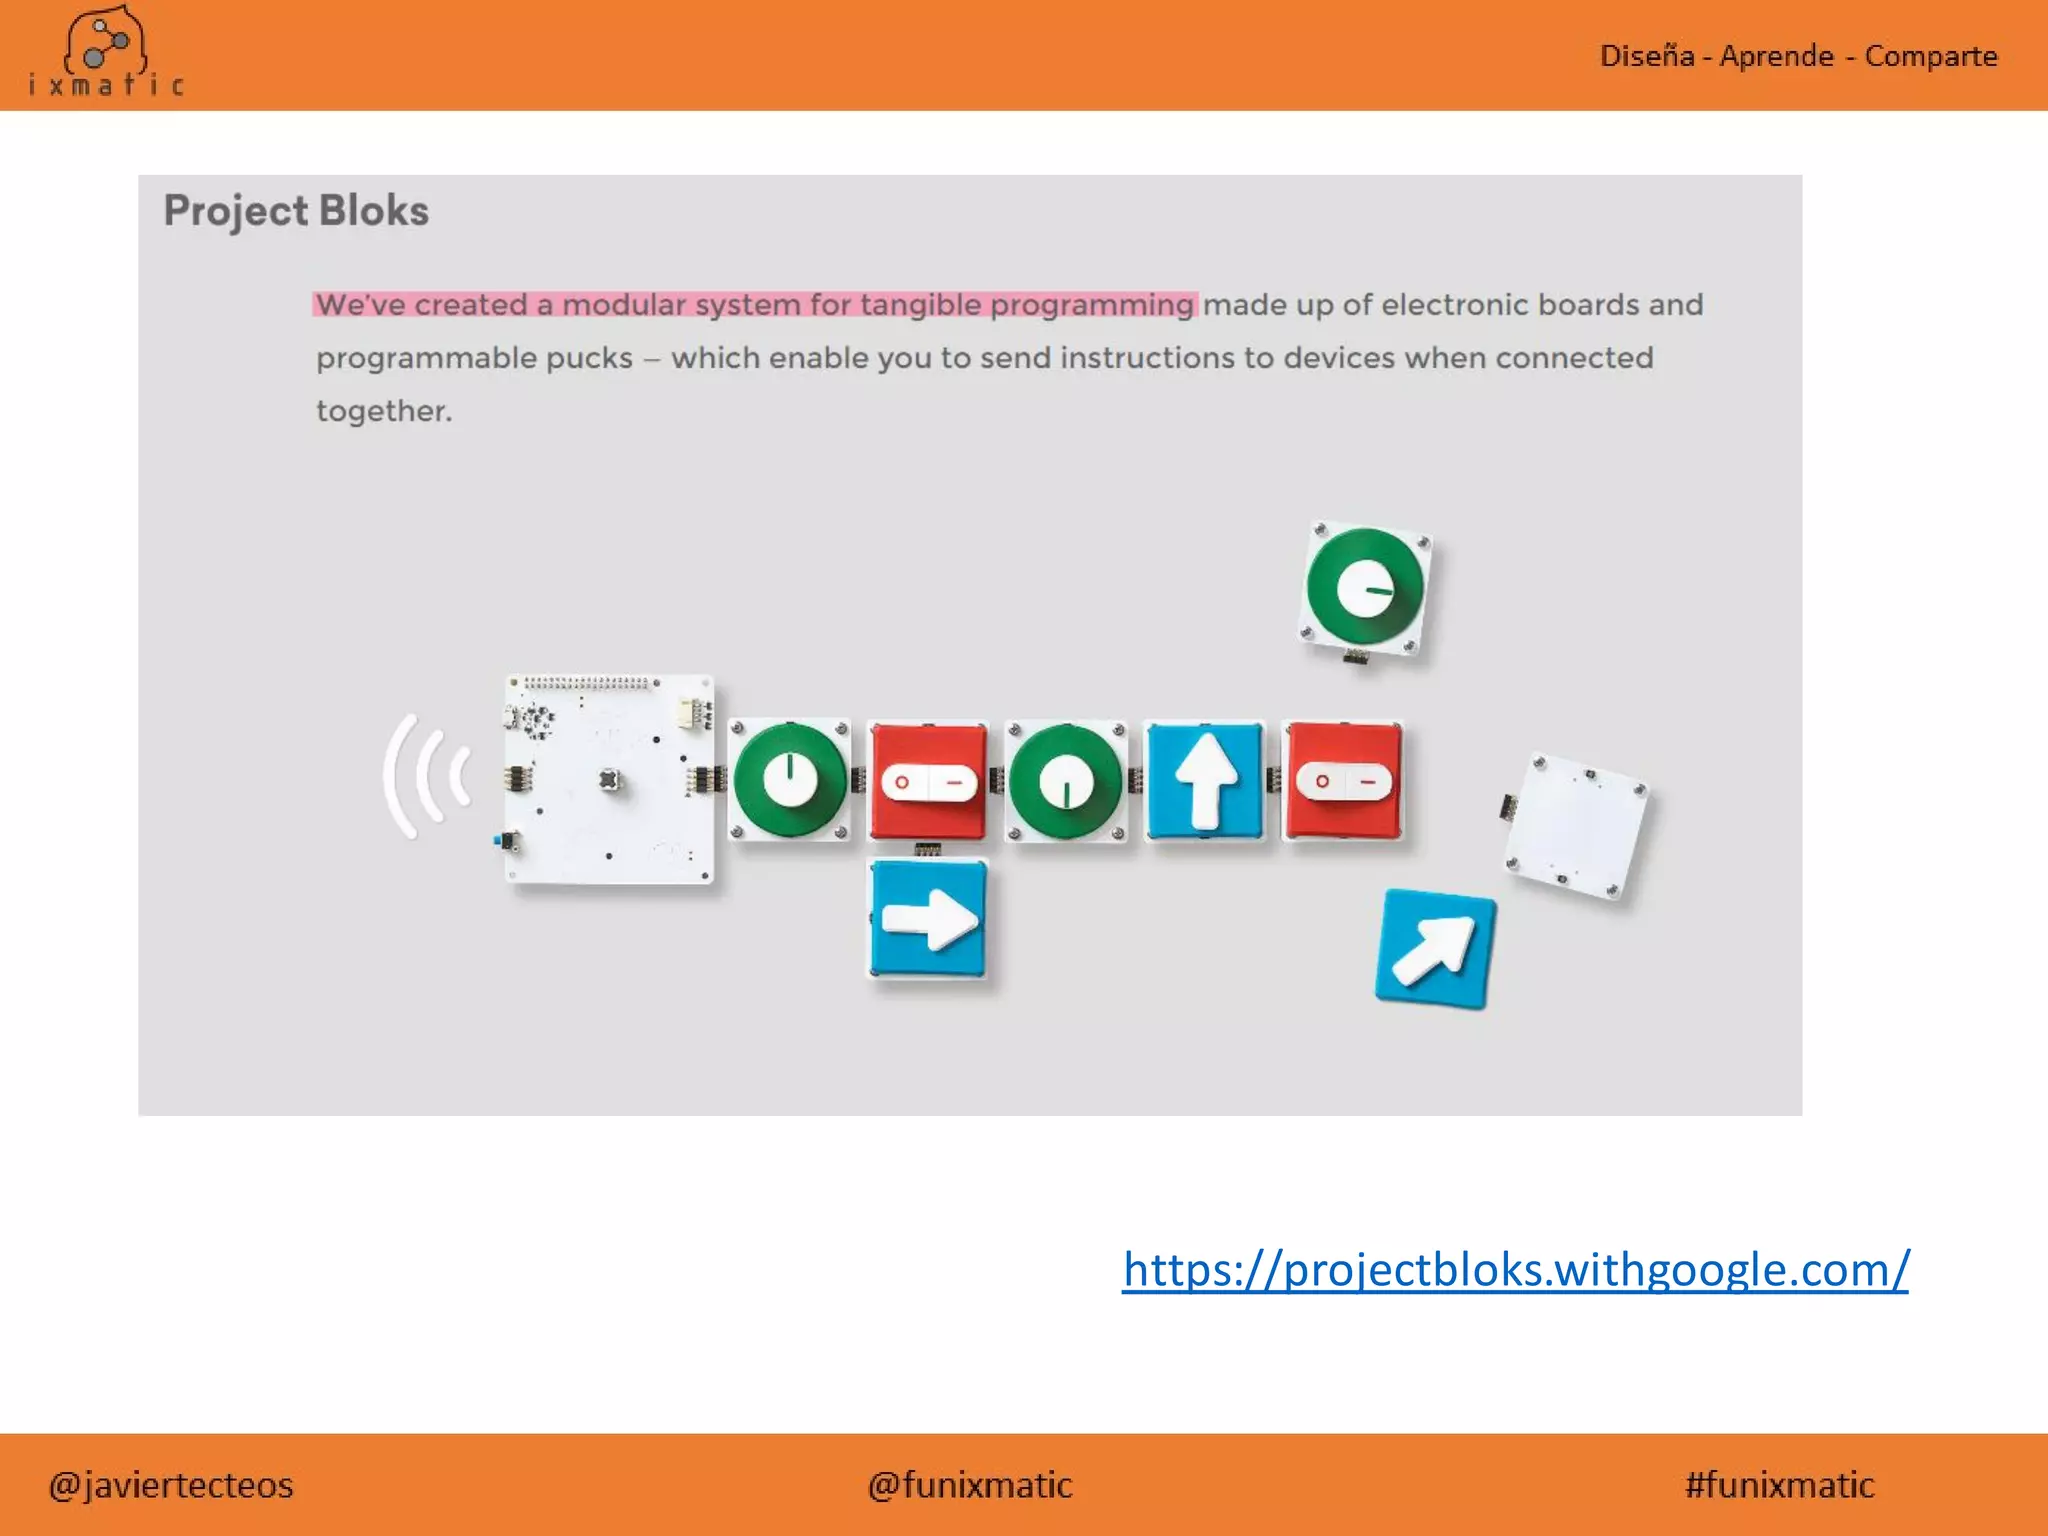Viewport: 2048px width, 1536px height.
Task: Click the @funixmatic handle
Action: 970,1485
